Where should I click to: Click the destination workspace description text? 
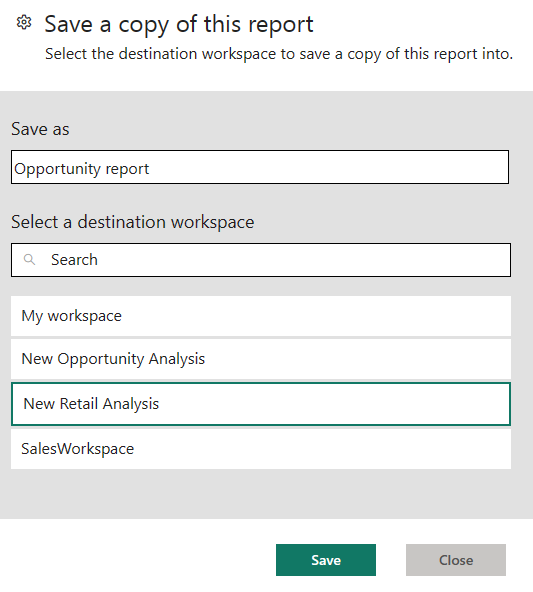[279, 54]
